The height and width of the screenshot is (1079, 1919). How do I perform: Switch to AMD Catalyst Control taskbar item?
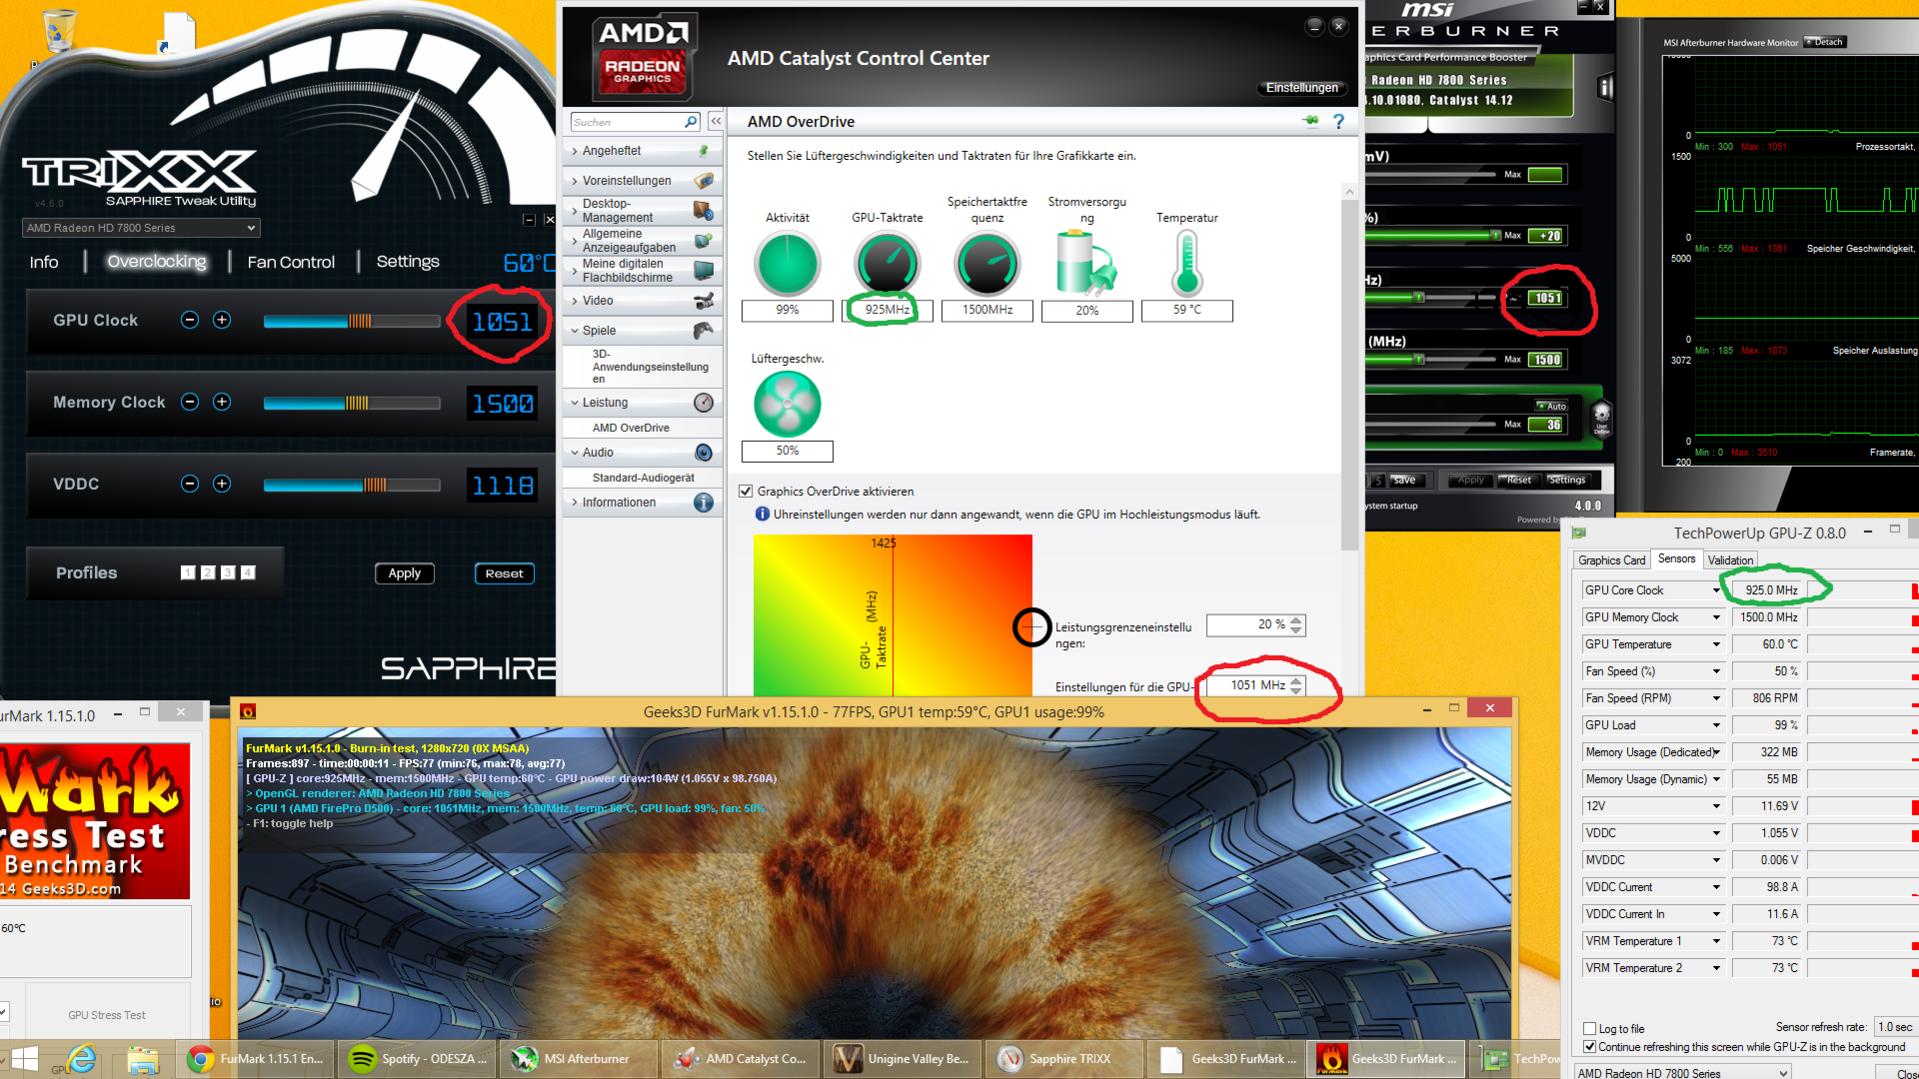tap(742, 1059)
